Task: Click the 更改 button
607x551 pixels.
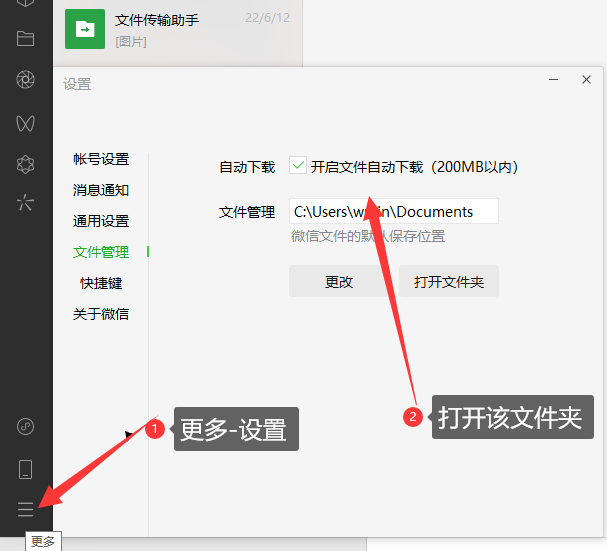Action: click(339, 282)
